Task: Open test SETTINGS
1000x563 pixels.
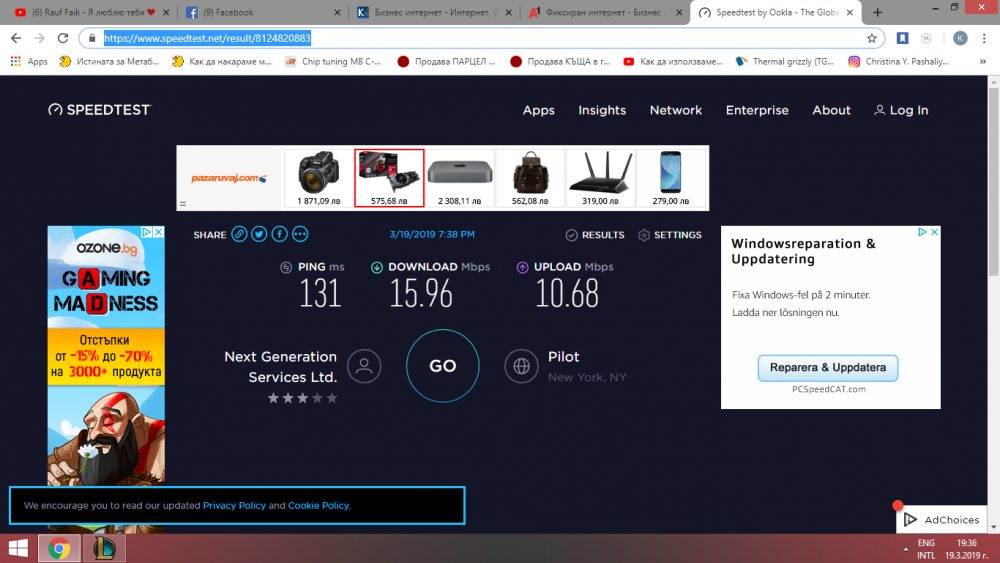Action: tap(670, 235)
